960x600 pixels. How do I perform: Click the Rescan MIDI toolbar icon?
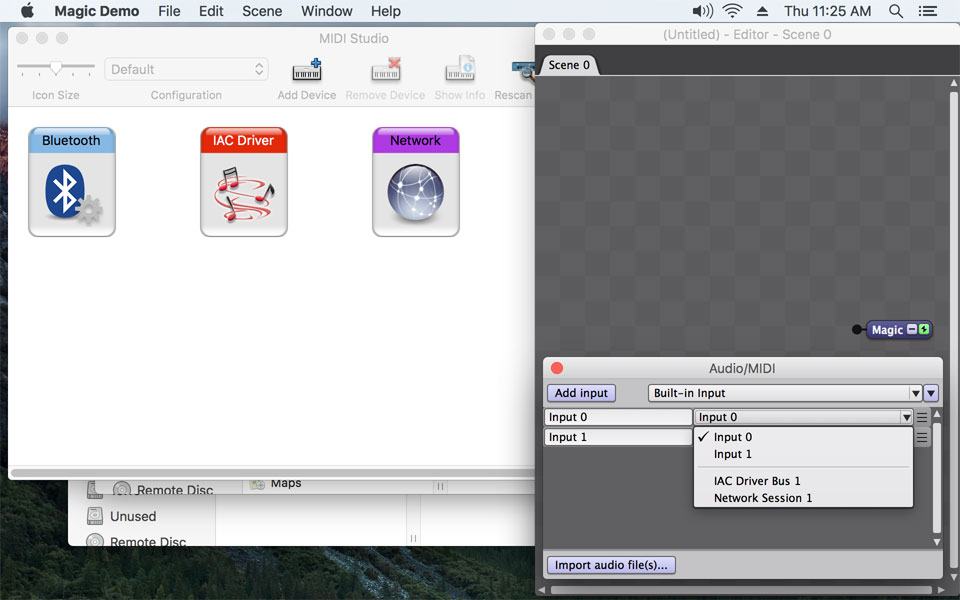[523, 71]
